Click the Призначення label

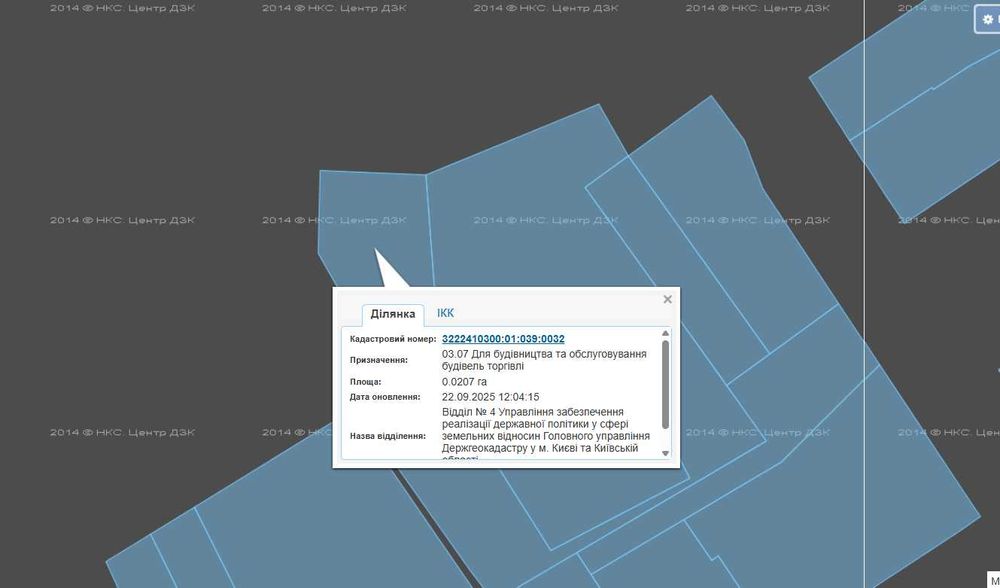point(378,360)
